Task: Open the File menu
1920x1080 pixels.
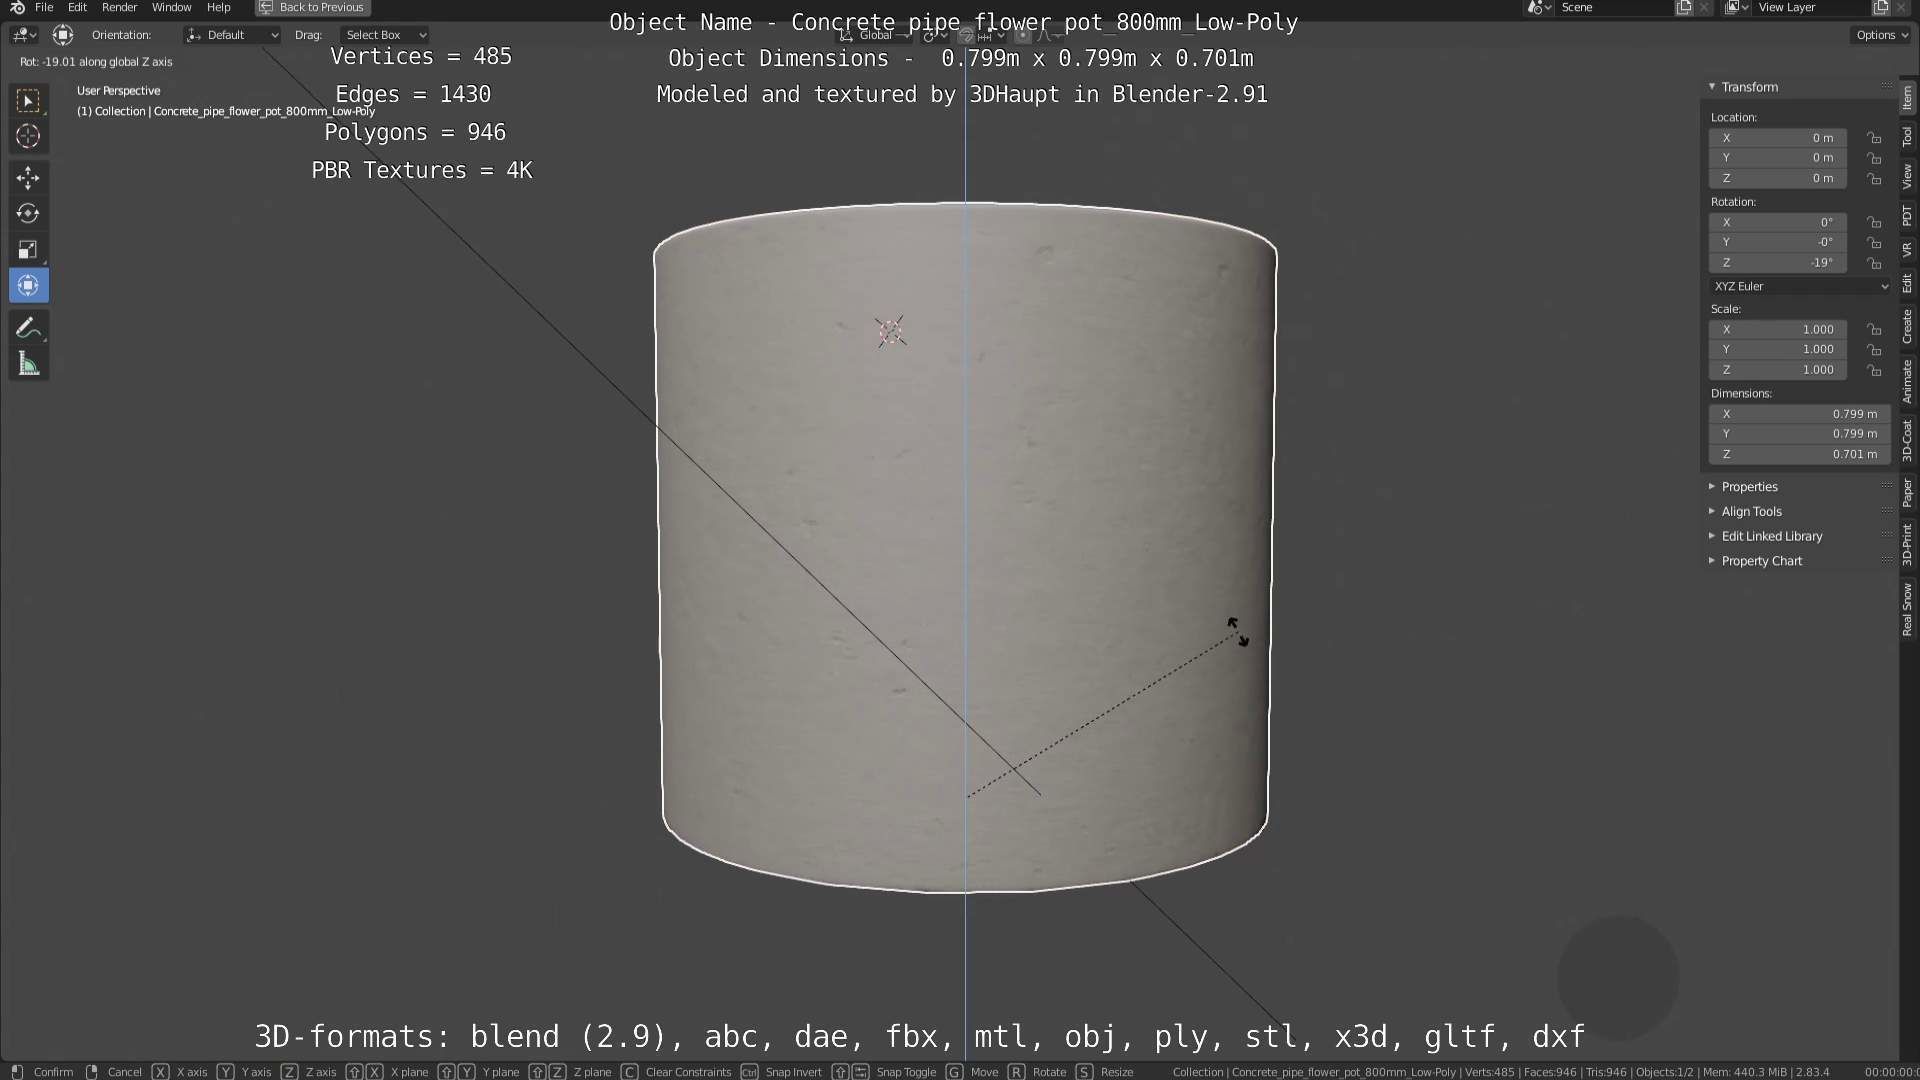Action: click(x=44, y=7)
